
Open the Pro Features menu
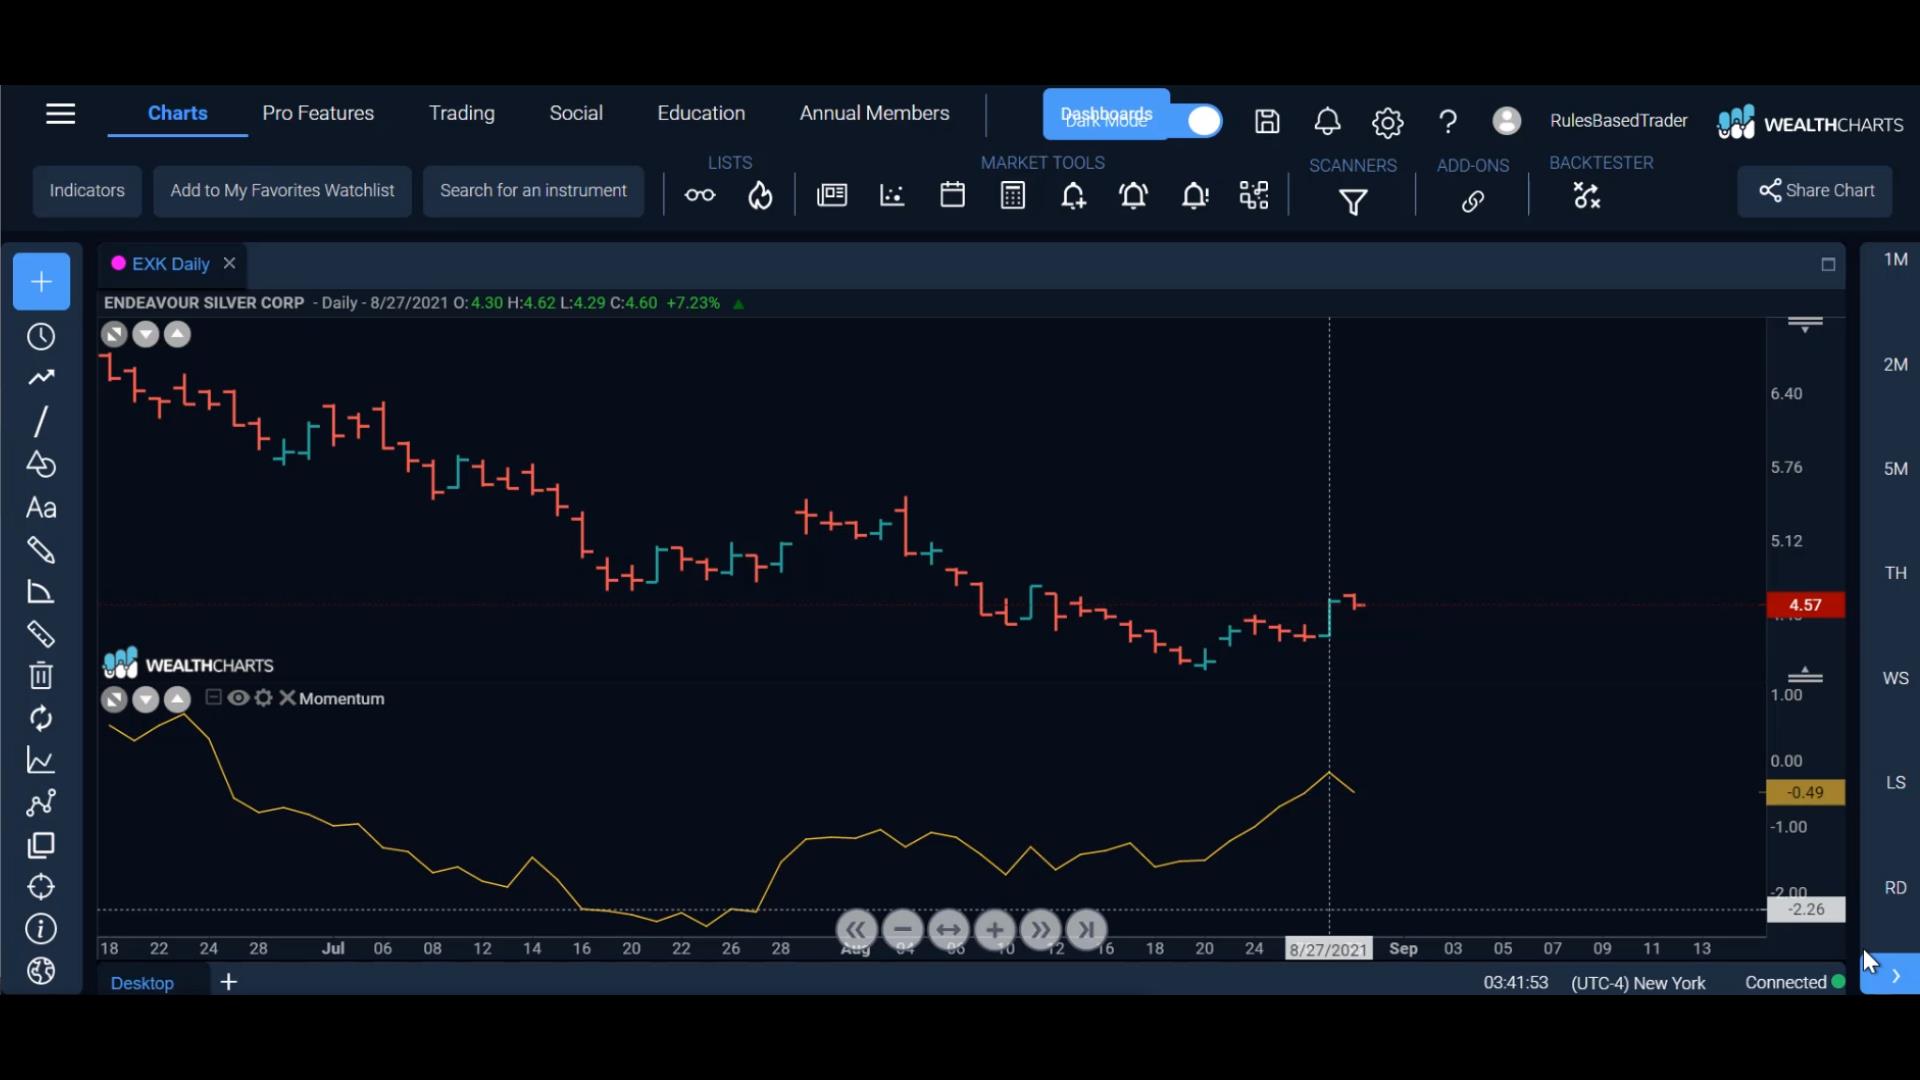(x=318, y=113)
